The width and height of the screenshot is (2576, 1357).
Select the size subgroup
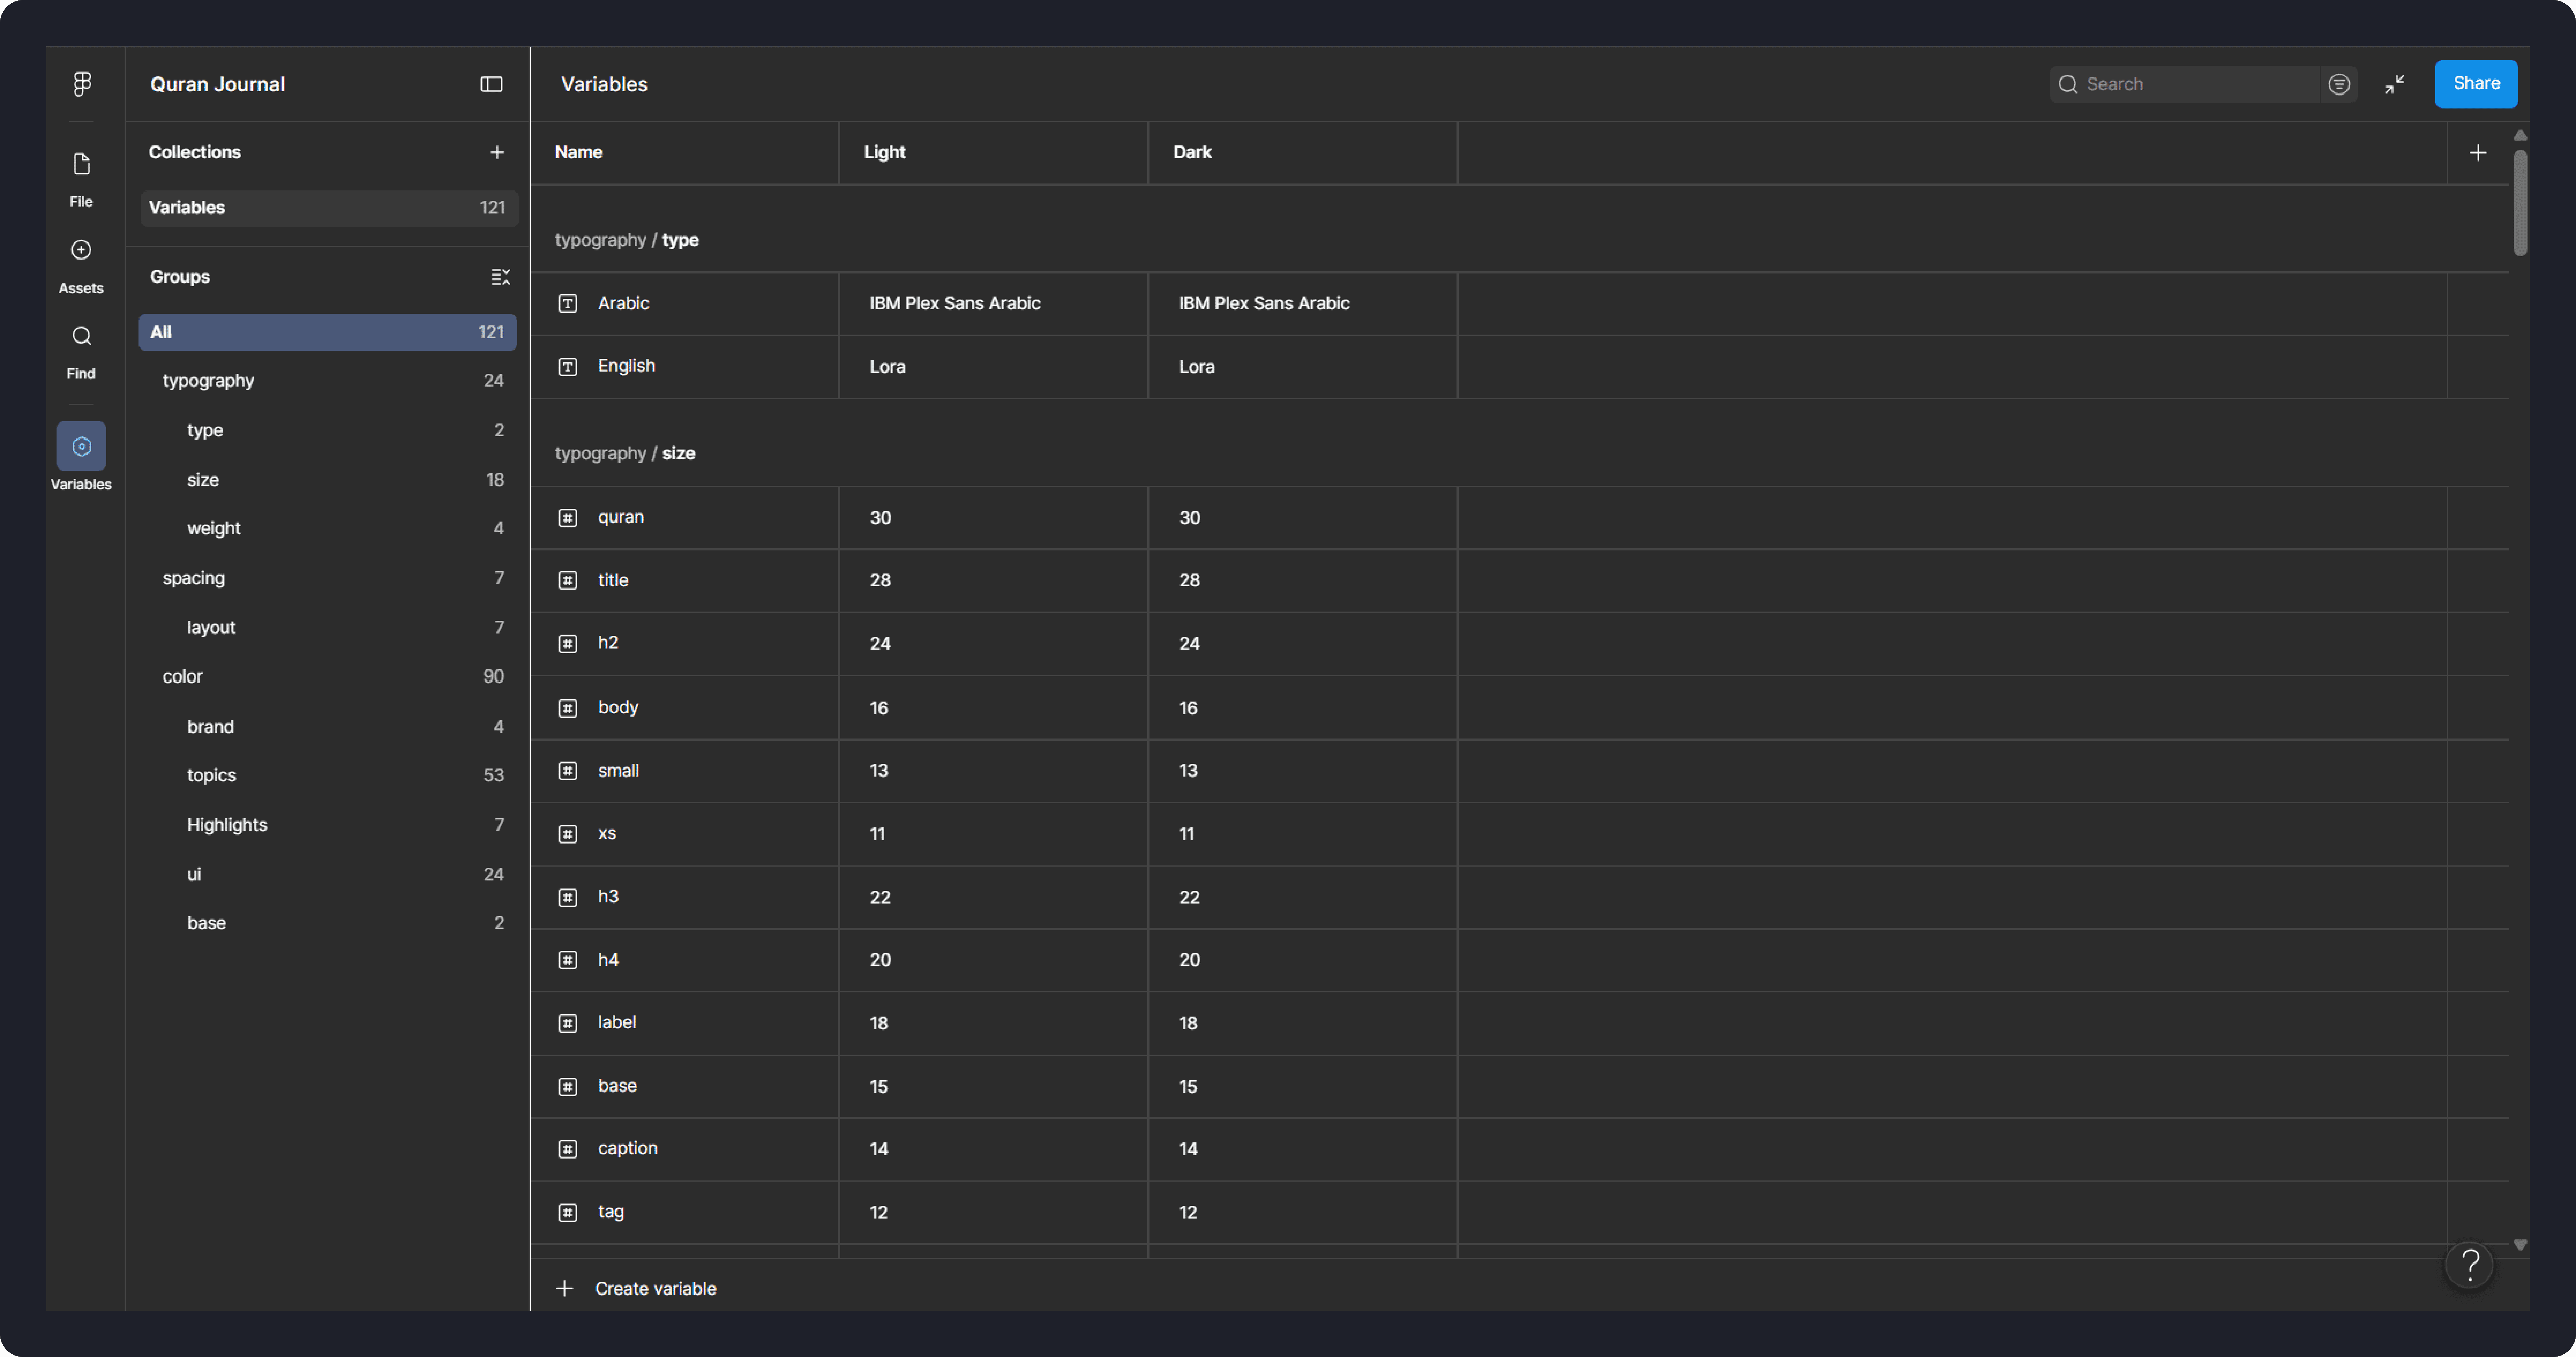(x=328, y=480)
